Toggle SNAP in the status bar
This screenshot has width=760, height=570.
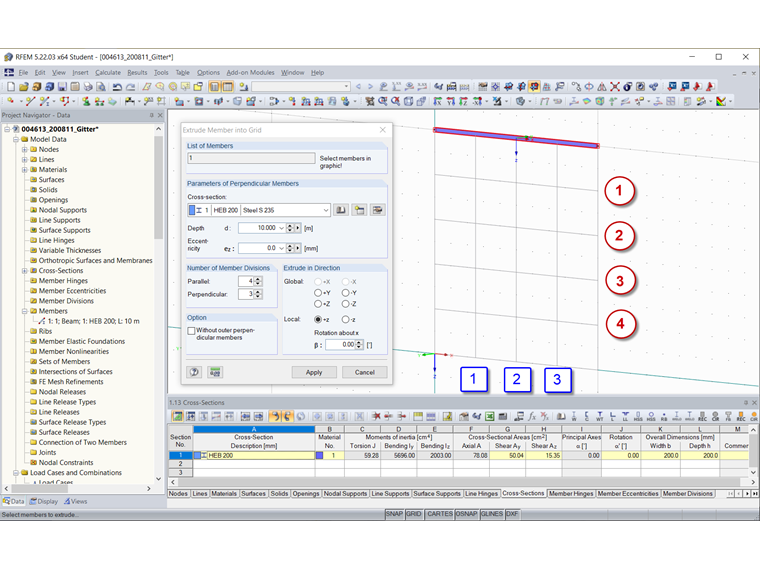(x=395, y=514)
